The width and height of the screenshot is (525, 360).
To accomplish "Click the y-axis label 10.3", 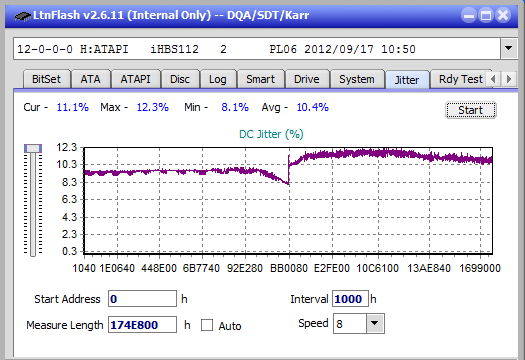I will [x=67, y=164].
